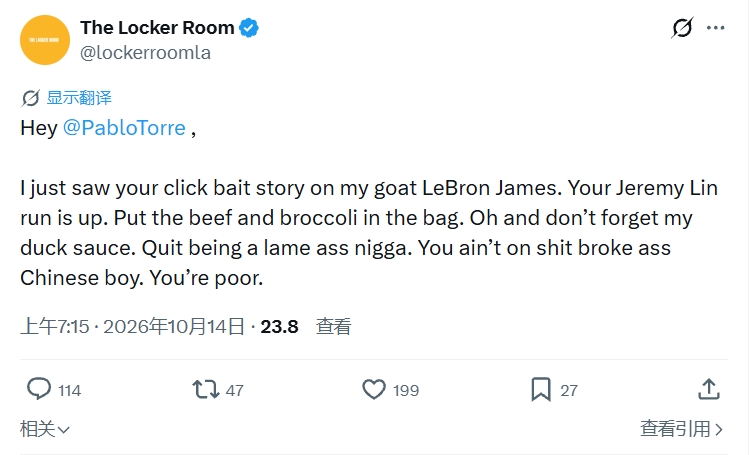Image resolution: width=749 pixels, height=455 pixels.
Task: Click the @lockerroomla handle
Action: pos(145,53)
